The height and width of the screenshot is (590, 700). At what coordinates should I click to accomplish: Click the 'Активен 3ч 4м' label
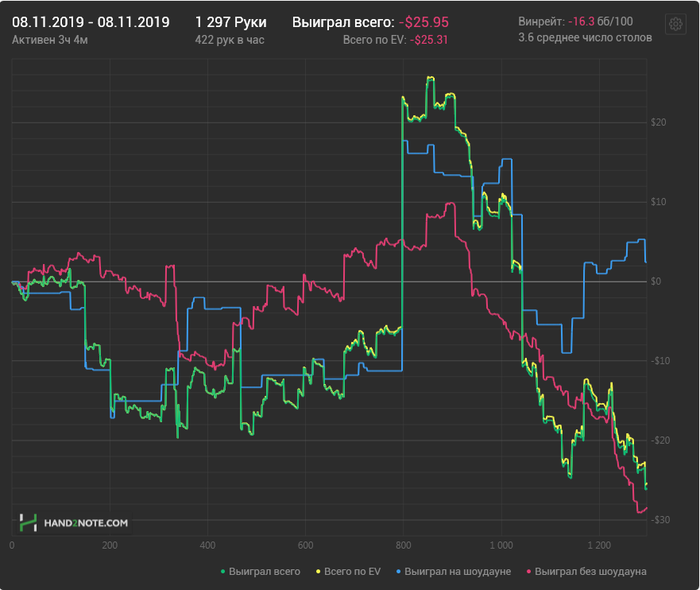50,40
